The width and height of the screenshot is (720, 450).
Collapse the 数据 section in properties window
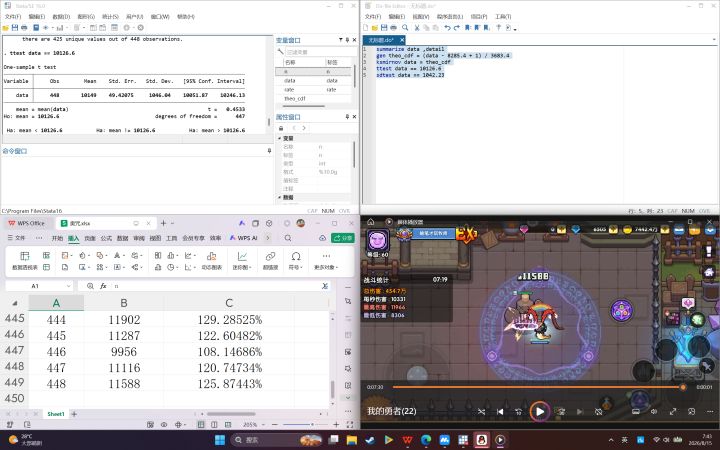280,197
